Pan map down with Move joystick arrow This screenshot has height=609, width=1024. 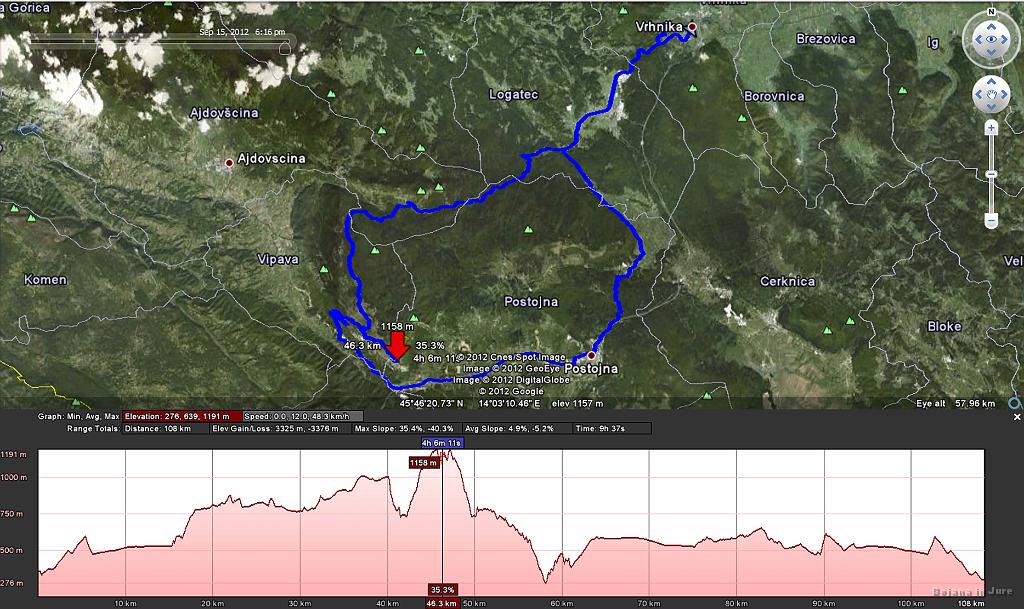point(991,108)
